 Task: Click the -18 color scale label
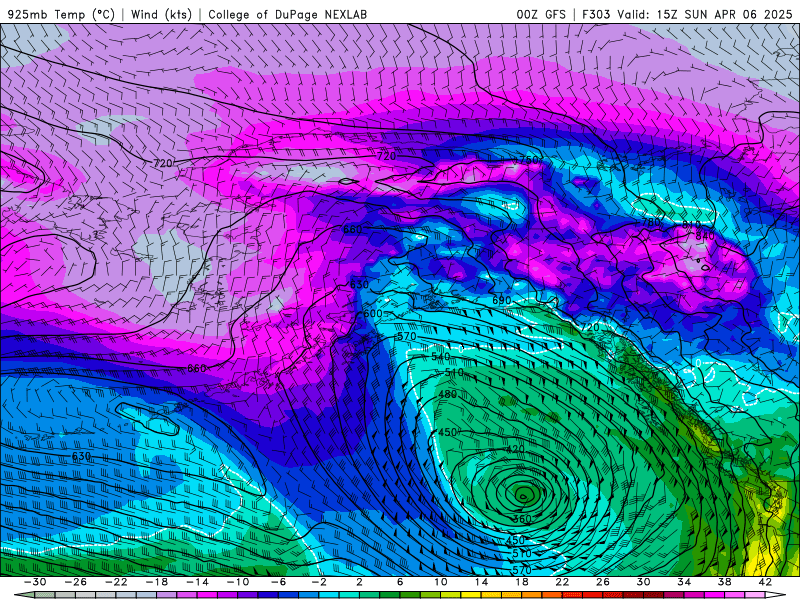(x=157, y=582)
